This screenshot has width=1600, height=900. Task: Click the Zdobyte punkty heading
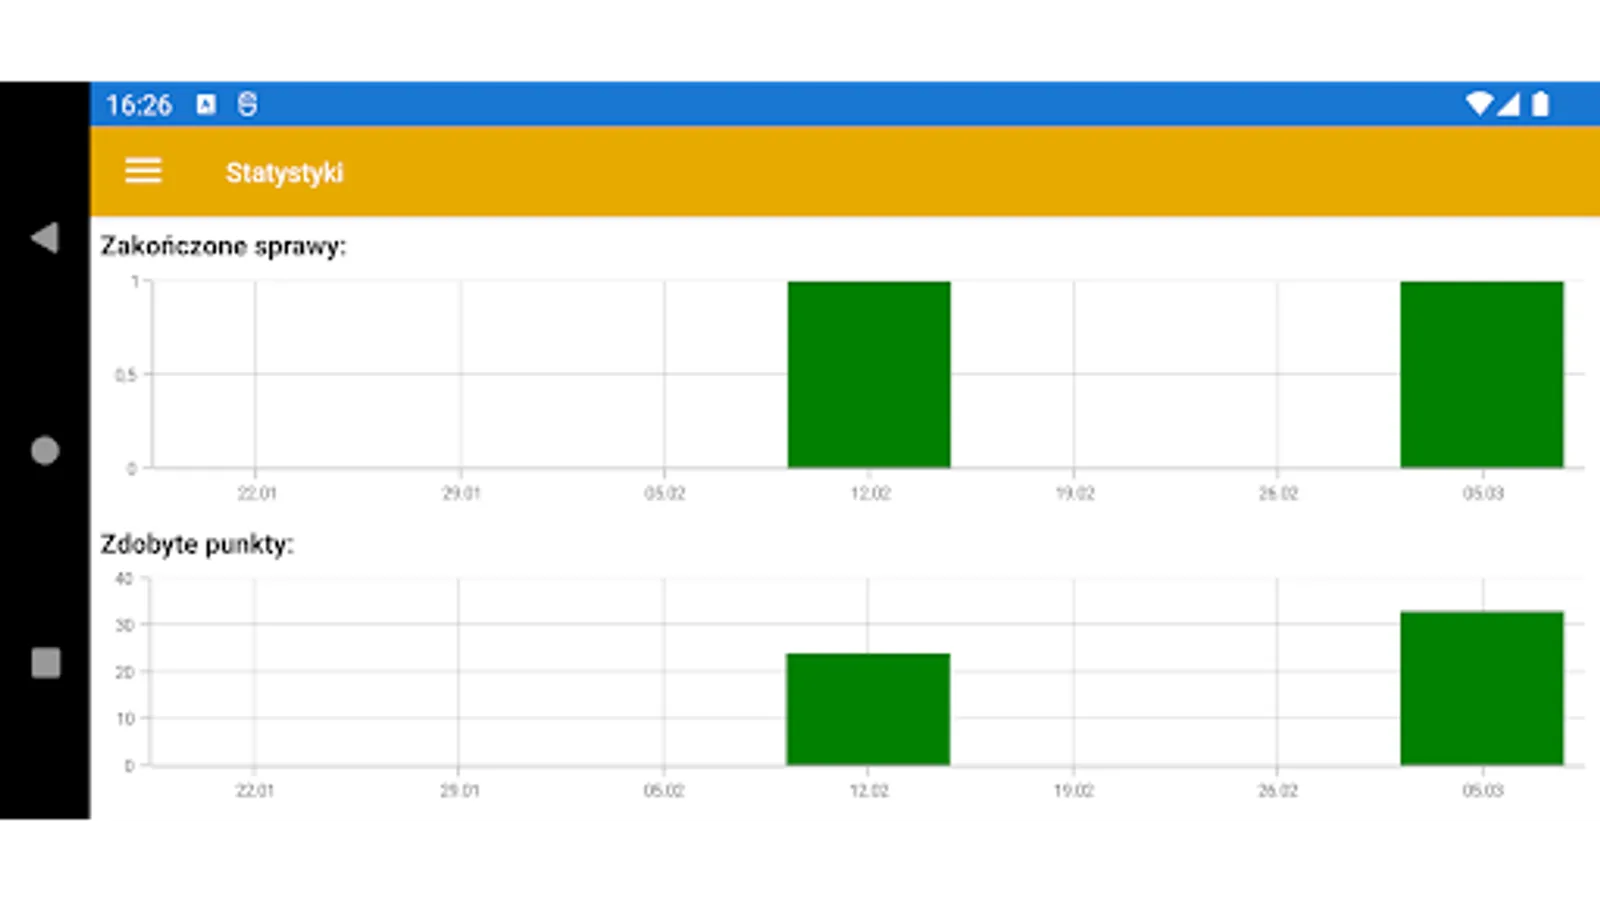(x=196, y=544)
